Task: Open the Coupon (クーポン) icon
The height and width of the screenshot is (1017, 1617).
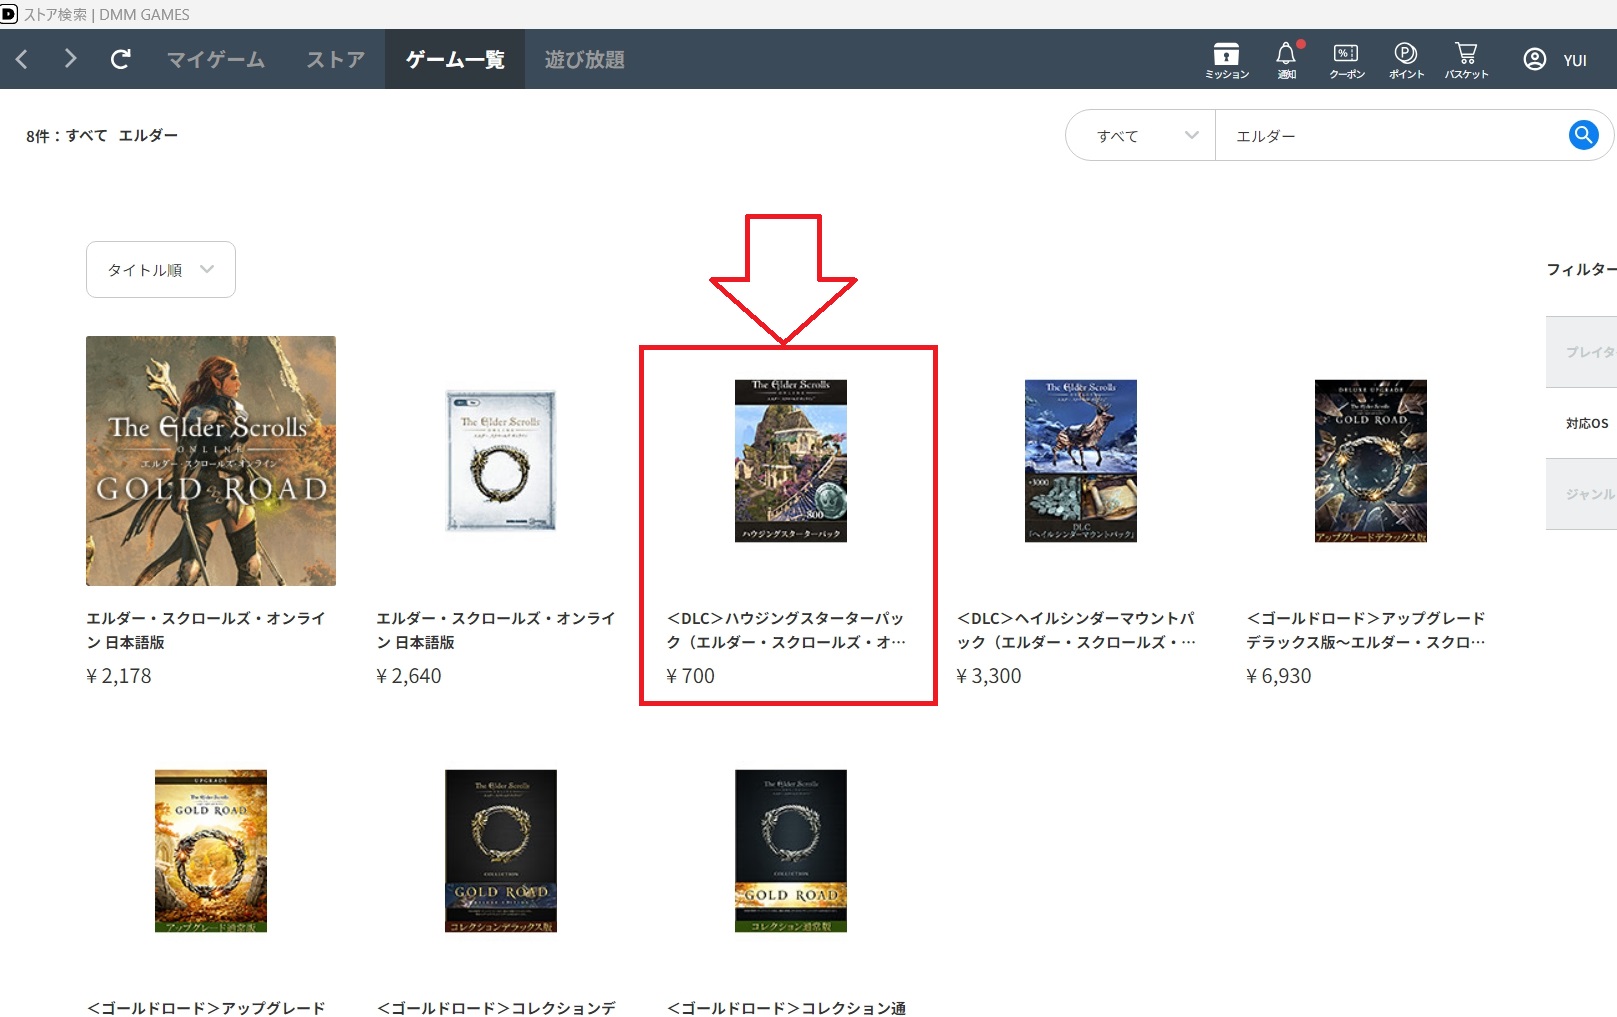Action: (x=1346, y=60)
